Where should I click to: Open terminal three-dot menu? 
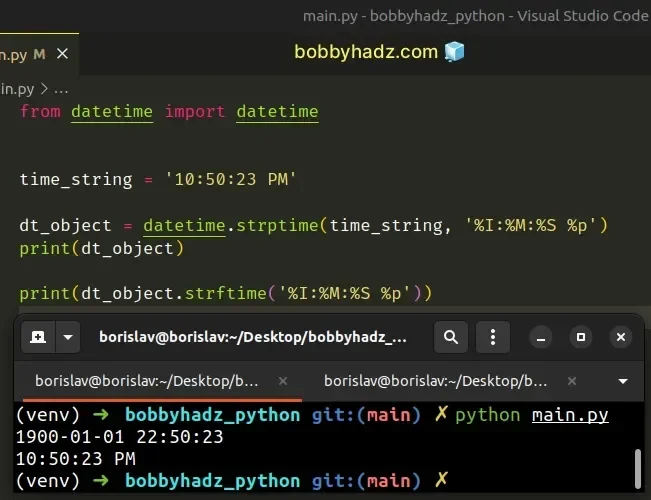[x=493, y=337]
